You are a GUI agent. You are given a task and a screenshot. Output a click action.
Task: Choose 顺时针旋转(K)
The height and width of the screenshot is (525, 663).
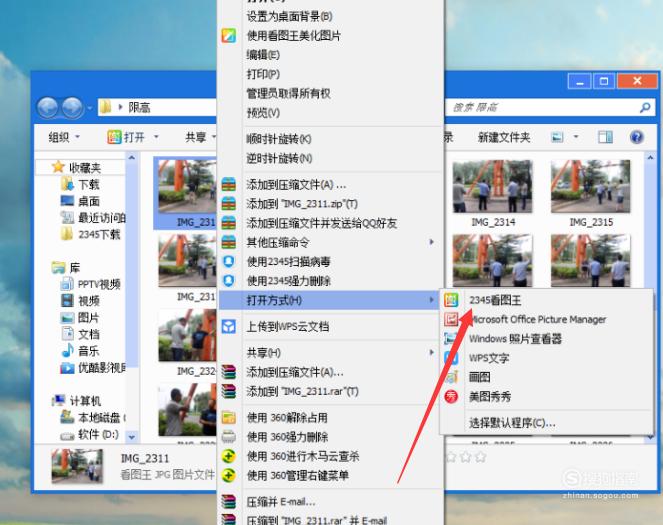[279, 139]
